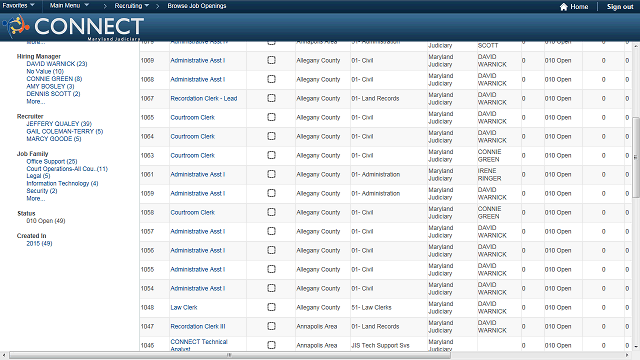Open Courtroom Clerk job 1058
Viewport: 640px width, 360px height.
pyautogui.click(x=192, y=213)
